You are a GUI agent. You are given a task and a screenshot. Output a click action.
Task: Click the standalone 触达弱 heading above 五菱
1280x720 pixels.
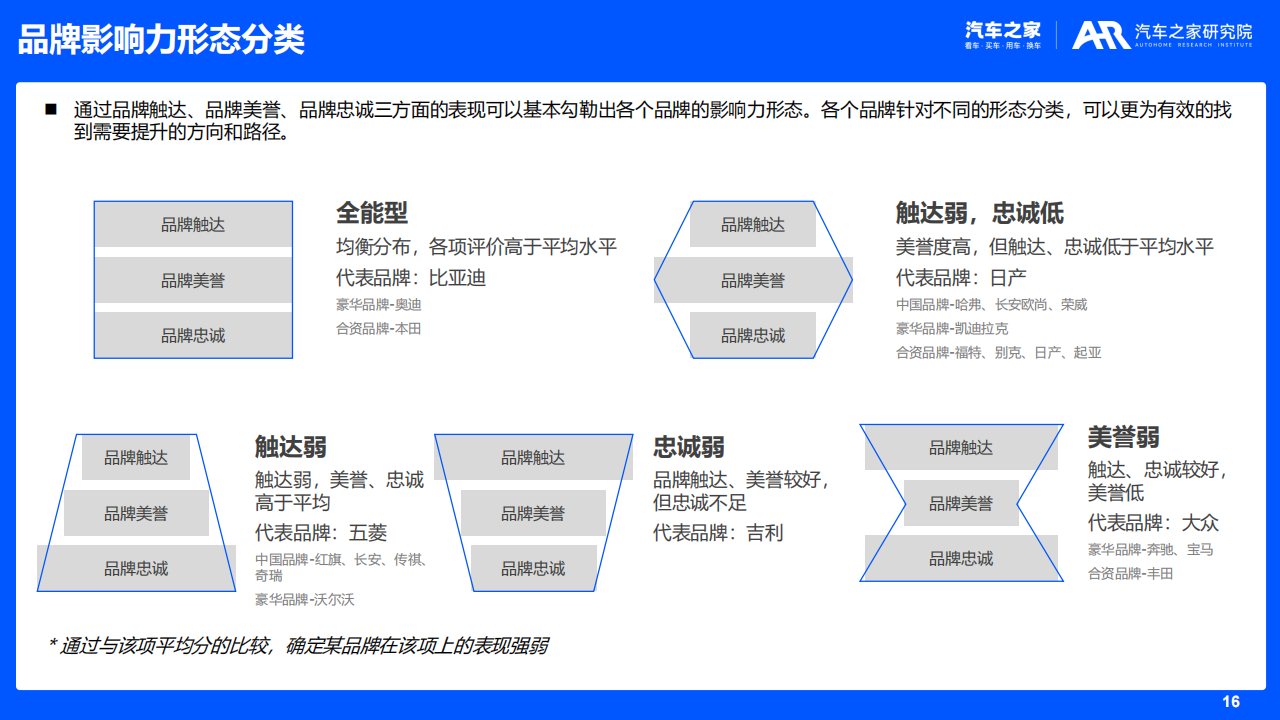coord(291,446)
